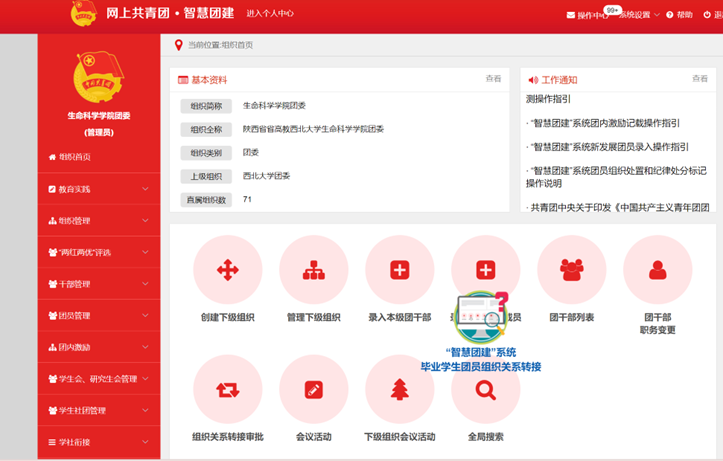Image resolution: width=723 pixels, height=461 pixels.
Task: Select 学生会、研究生会管理 sidebar item
Action: click(x=98, y=379)
